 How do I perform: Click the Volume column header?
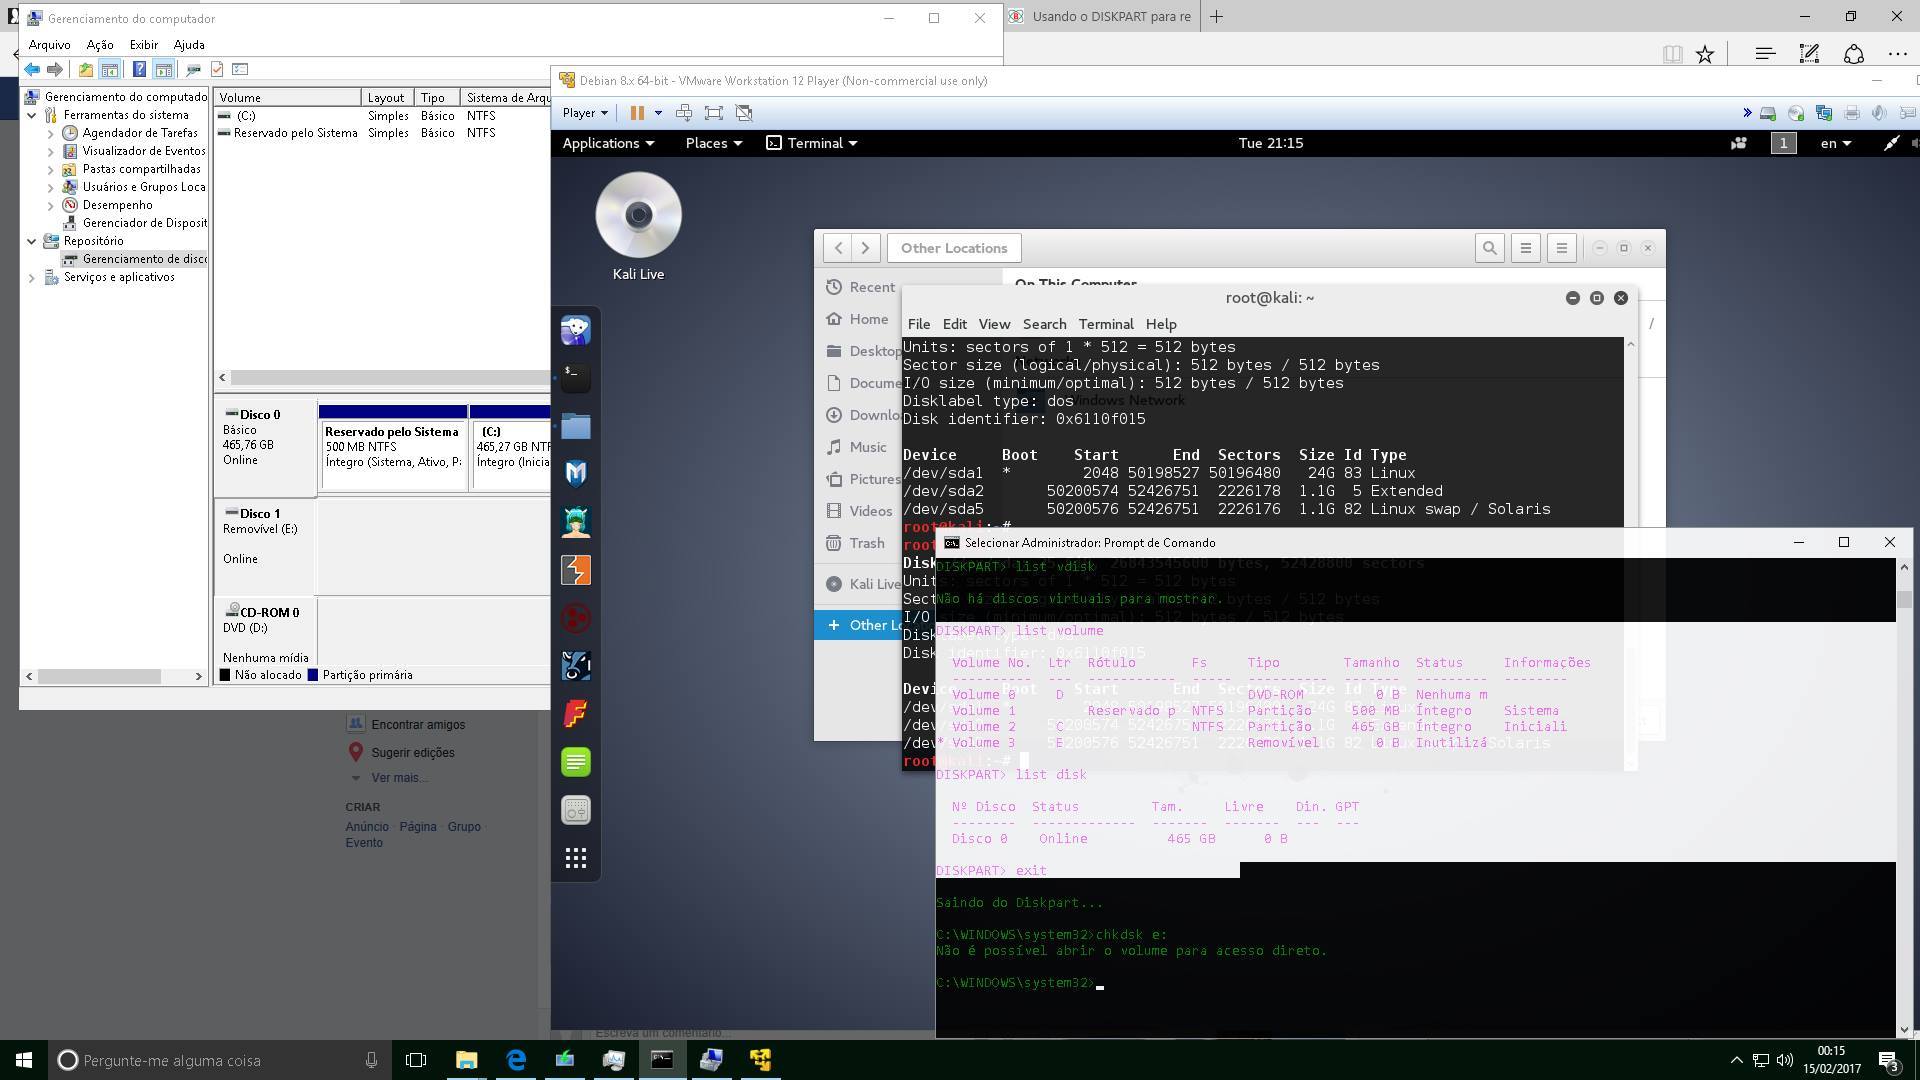coord(288,97)
